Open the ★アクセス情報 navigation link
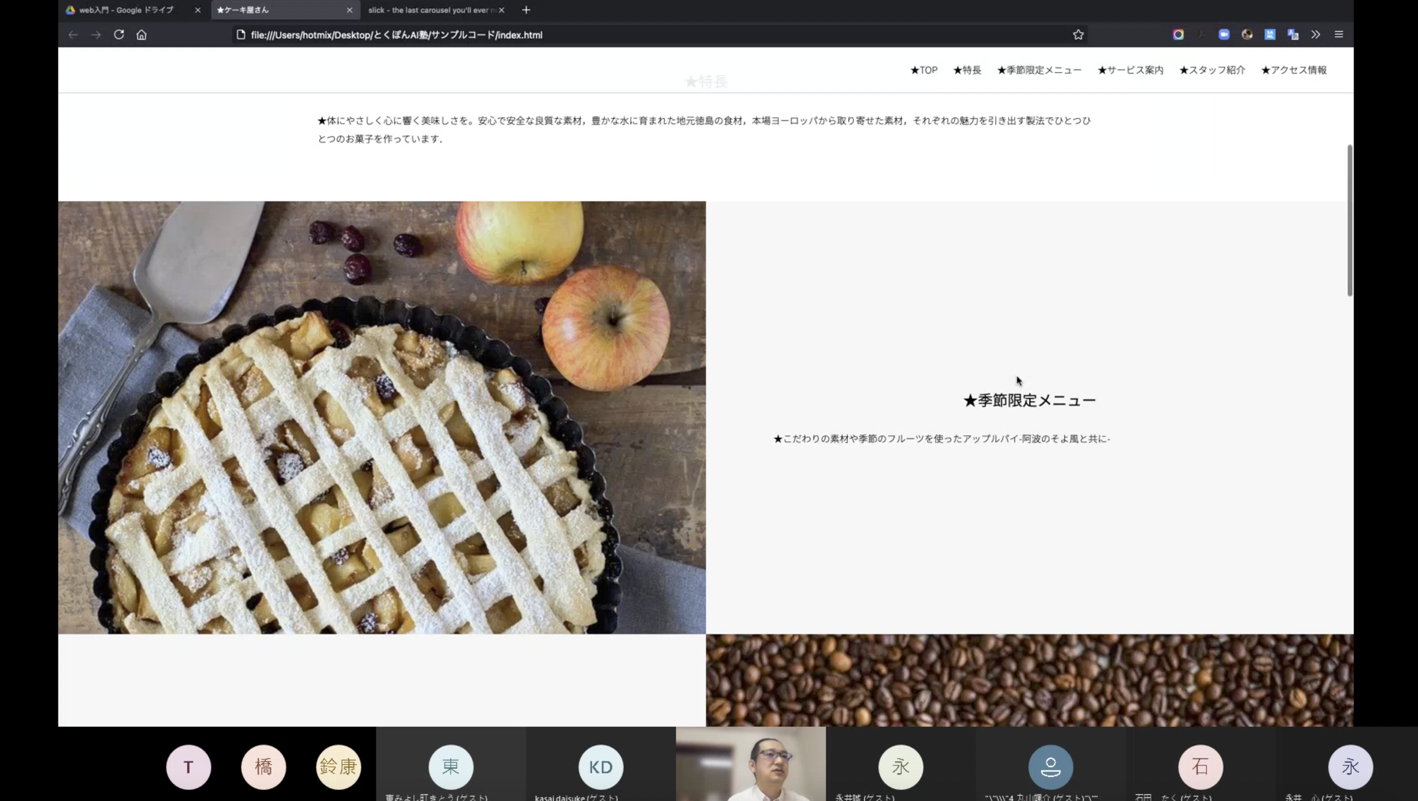 [x=1294, y=70]
